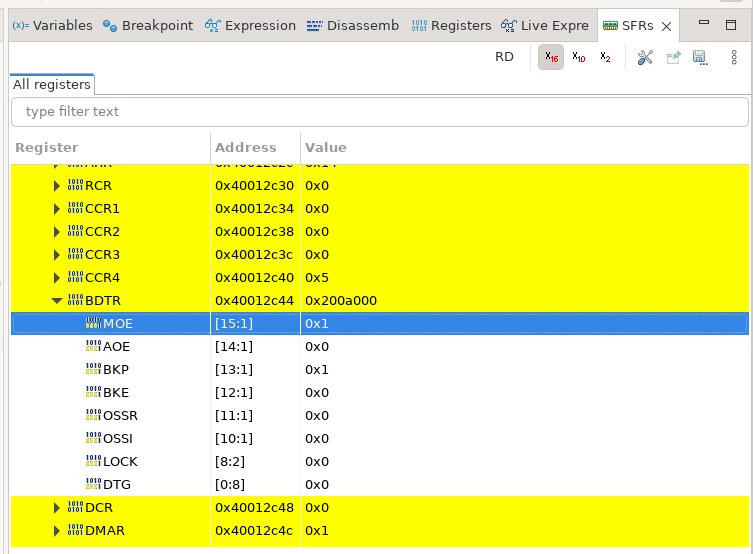The width and height of the screenshot is (753, 554).
Task: Select the CCR4 value 0x5 cell
Action: tap(317, 278)
